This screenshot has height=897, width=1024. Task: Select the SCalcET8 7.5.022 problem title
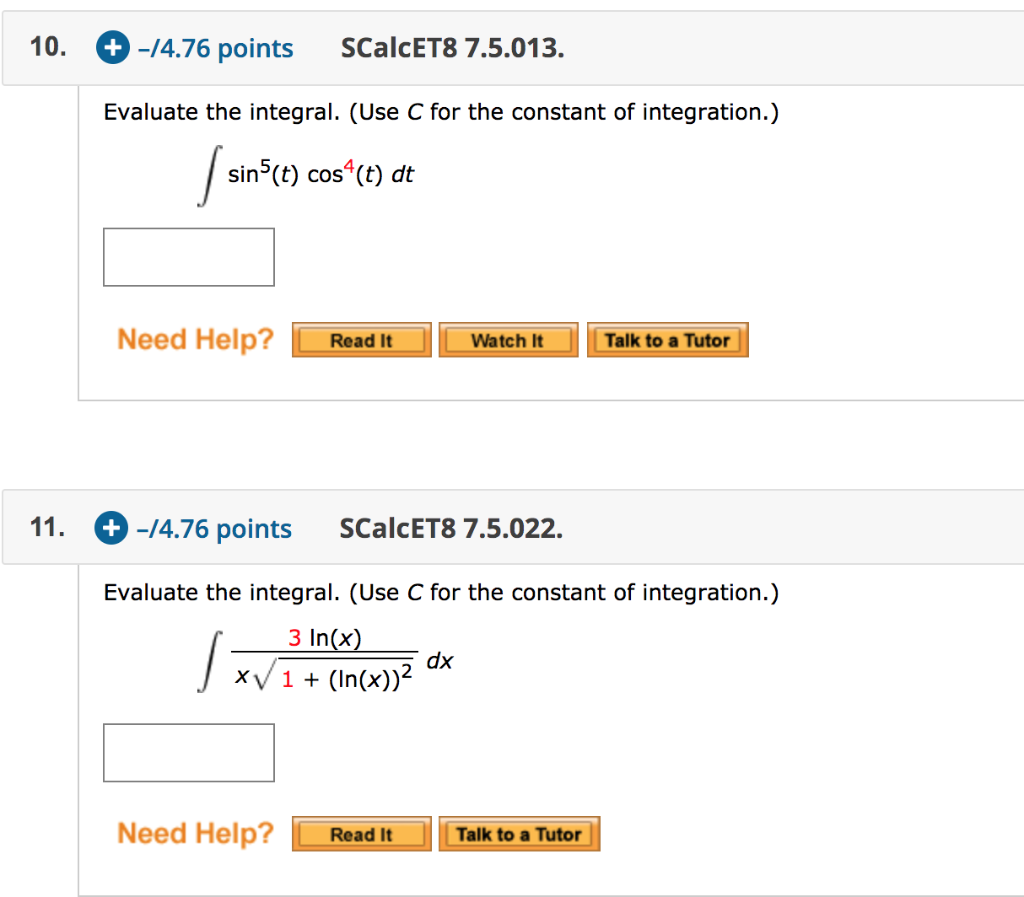[452, 528]
